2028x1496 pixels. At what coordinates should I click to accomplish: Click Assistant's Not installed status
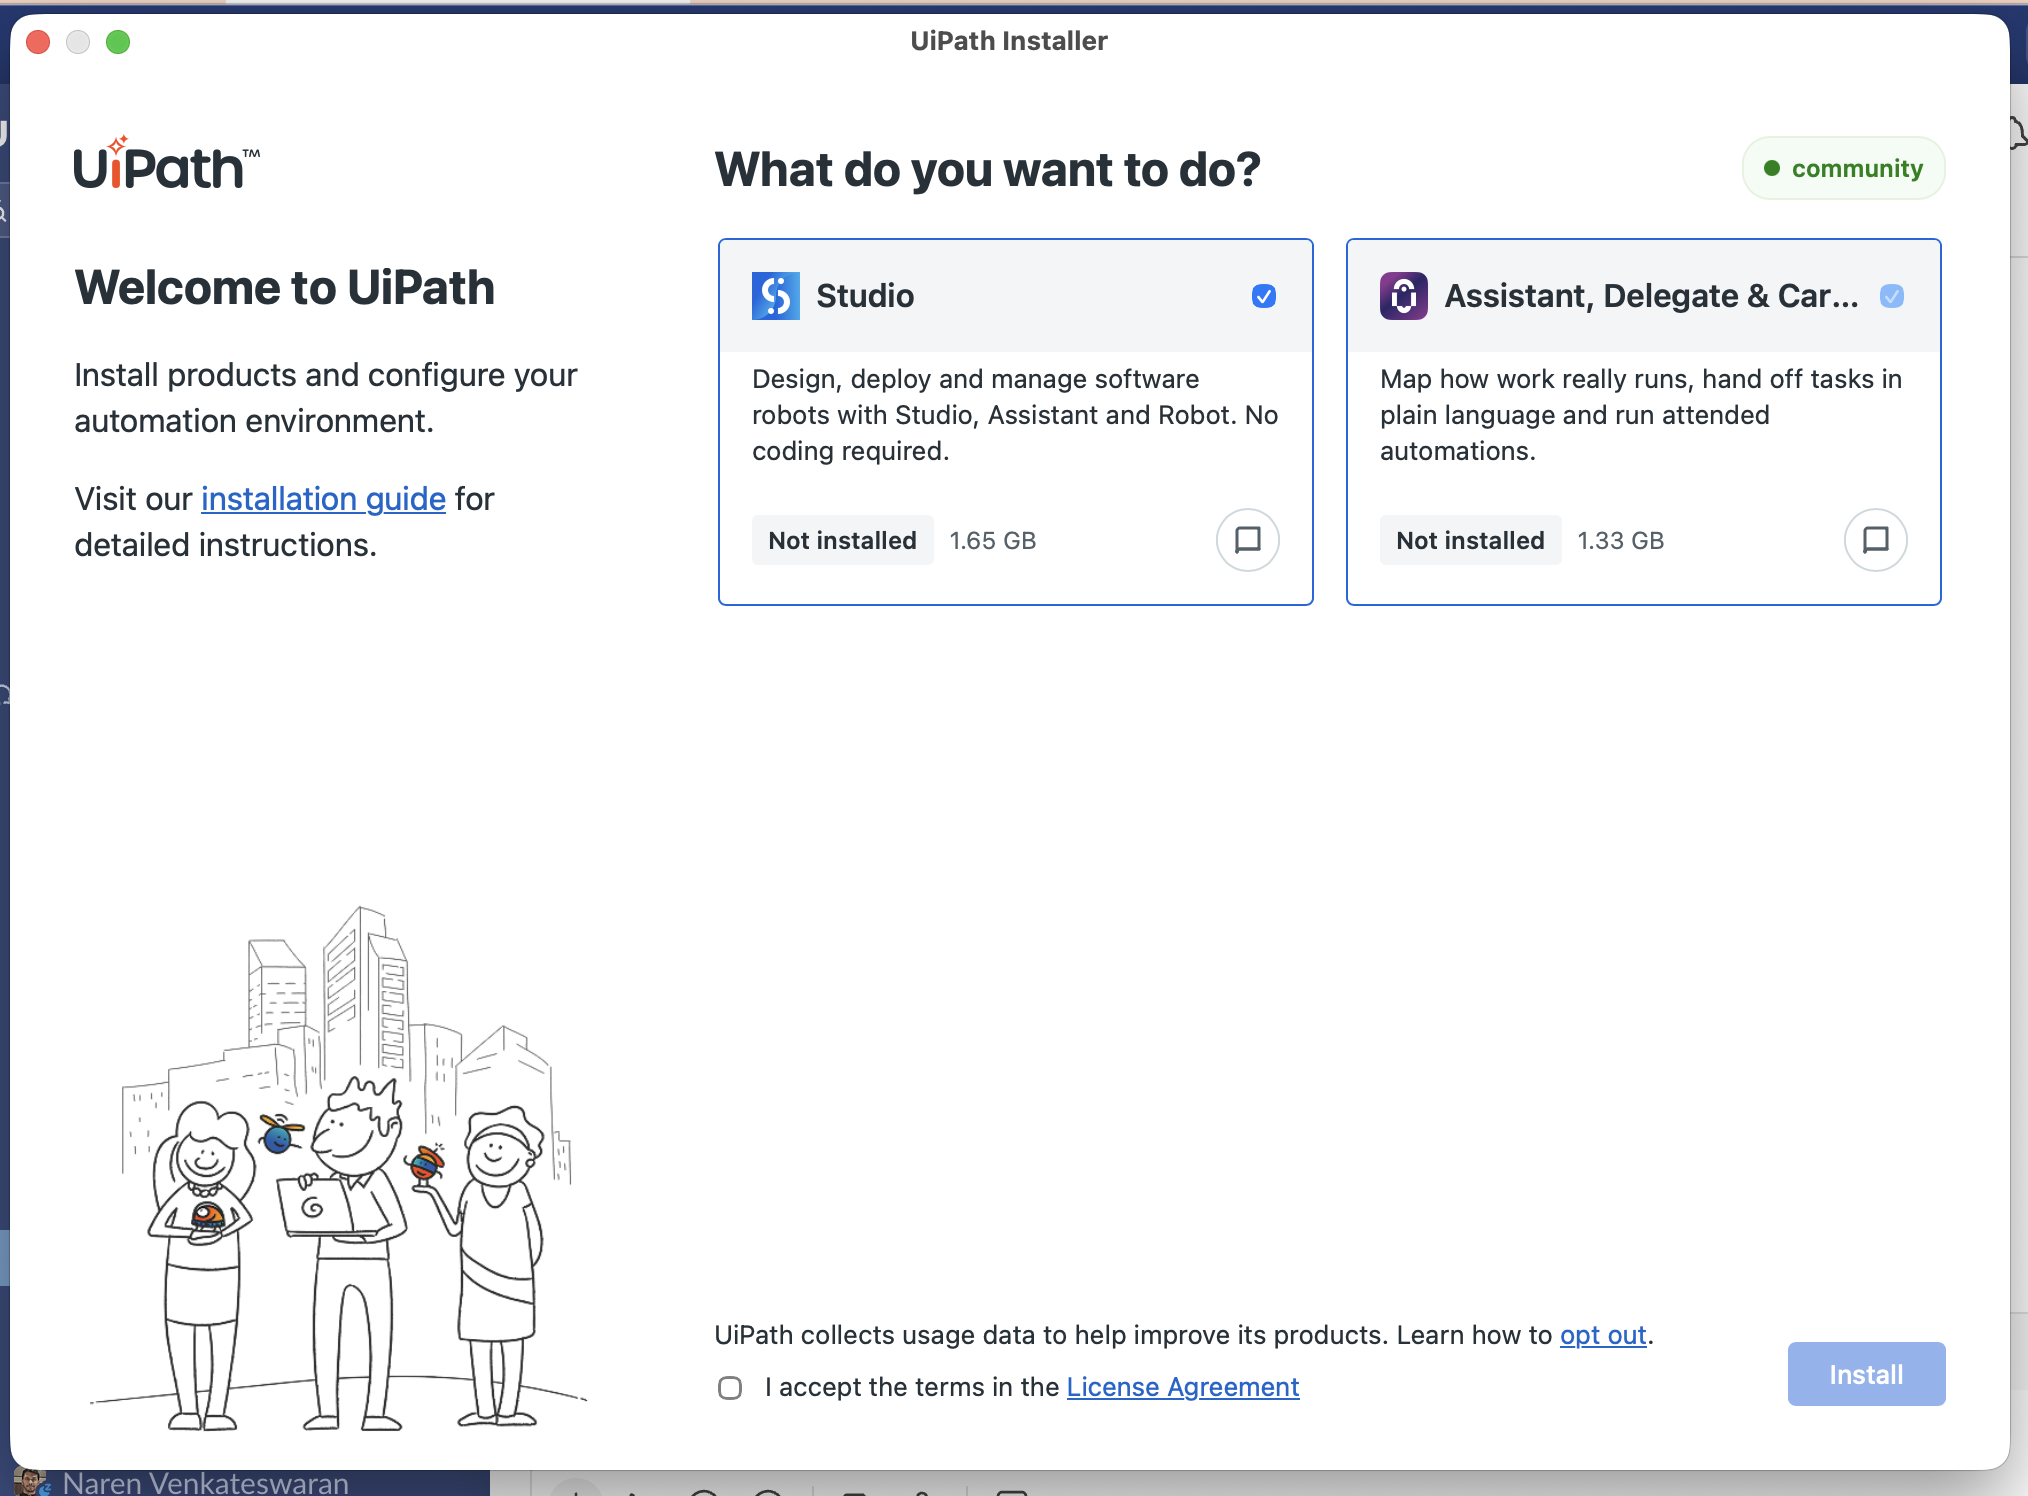pos(1470,540)
